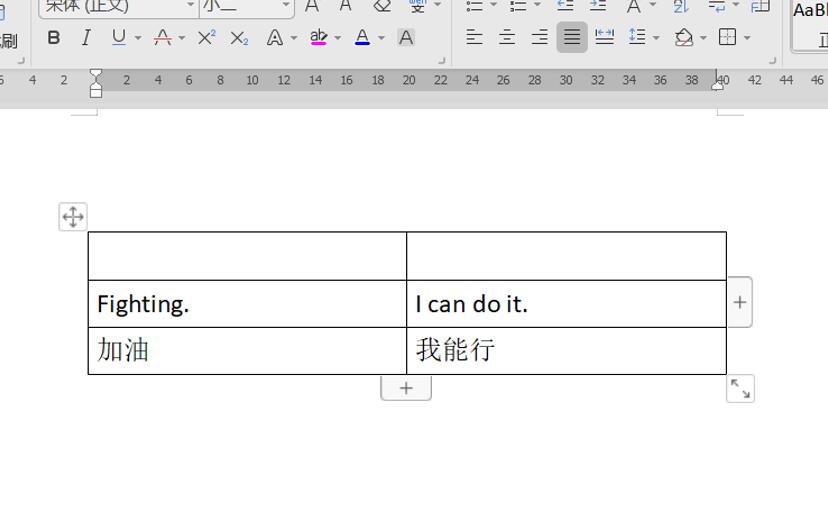Viewport: 828px width, 505px height.
Task: Click the 'I can do it.' cell
Action: (x=567, y=304)
